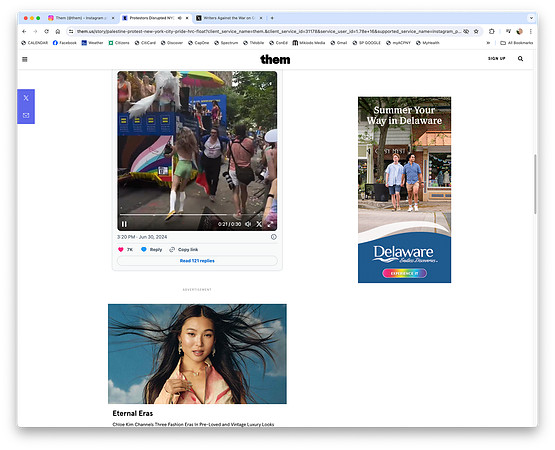The width and height of the screenshot is (555, 450).
Task: Go to them homepage via logo
Action: pos(275,59)
